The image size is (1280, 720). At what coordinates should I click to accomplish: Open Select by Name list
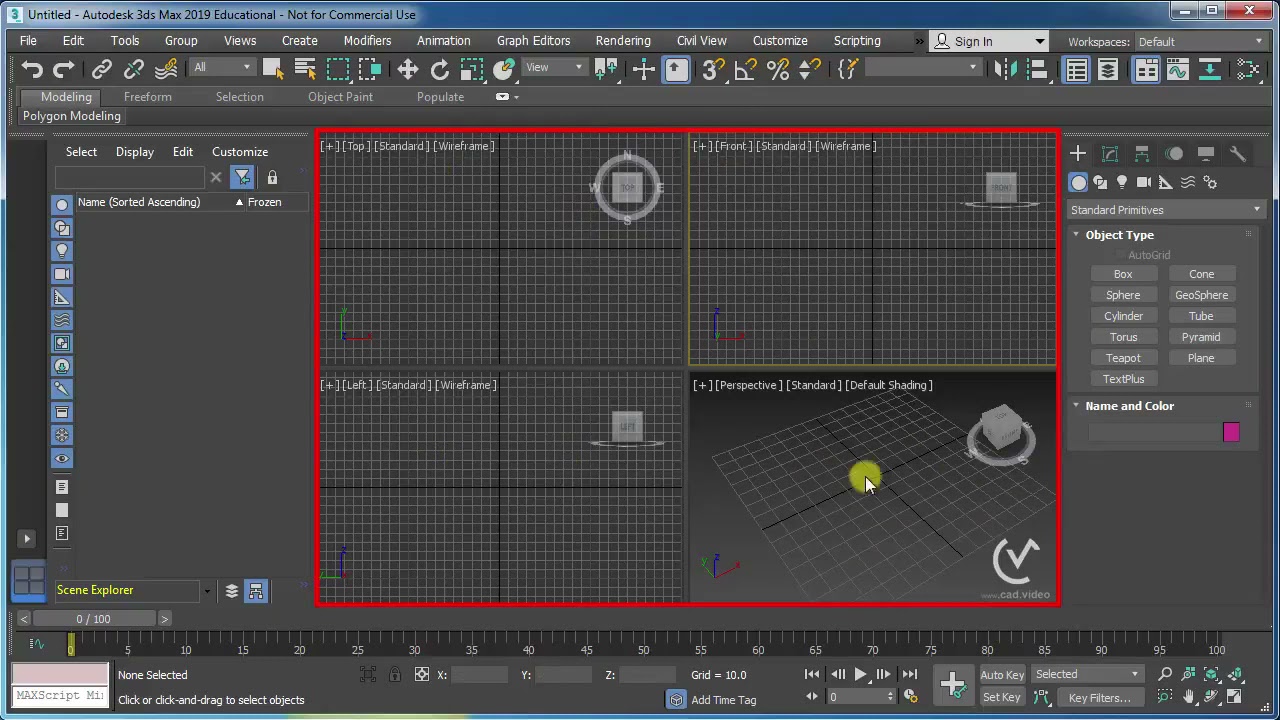305,69
